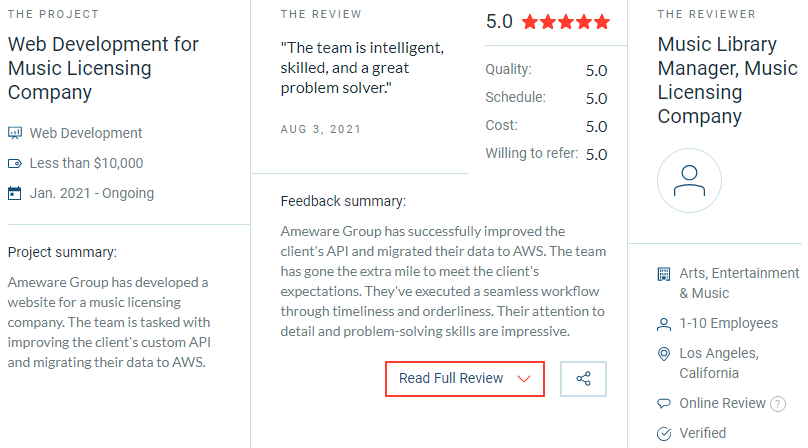Click the location pin icon

click(663, 354)
